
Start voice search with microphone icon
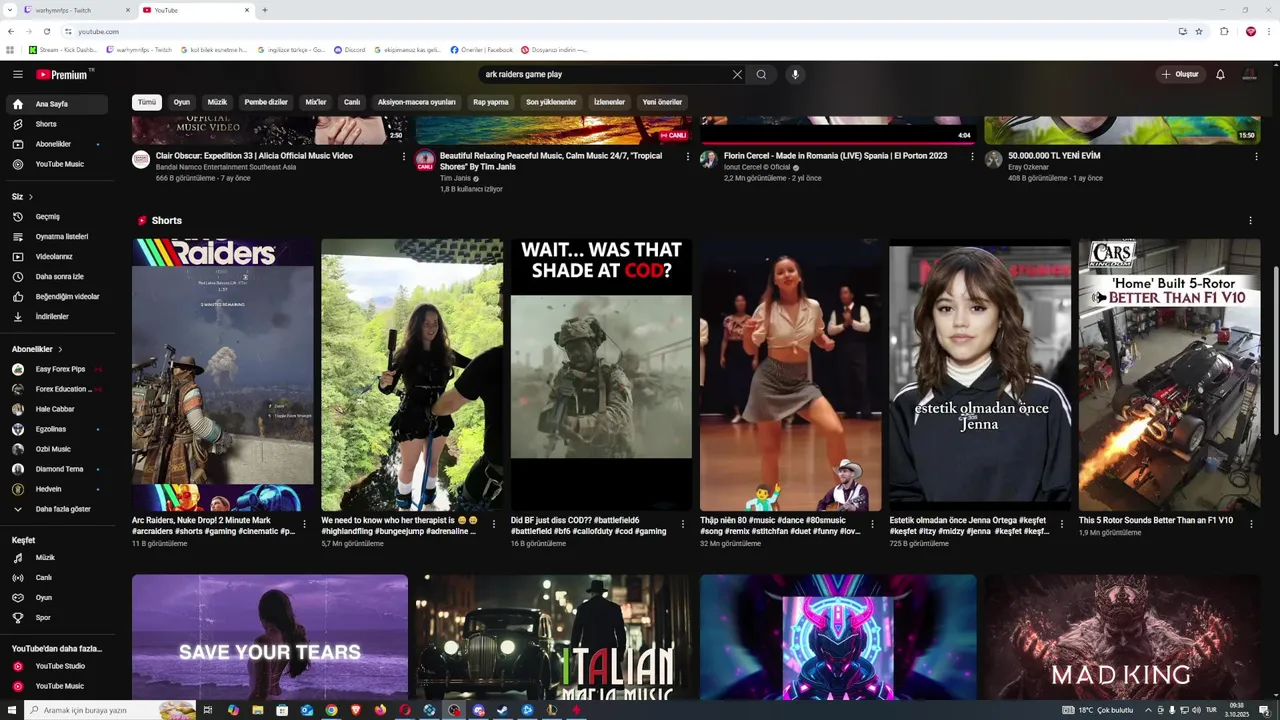[795, 74]
